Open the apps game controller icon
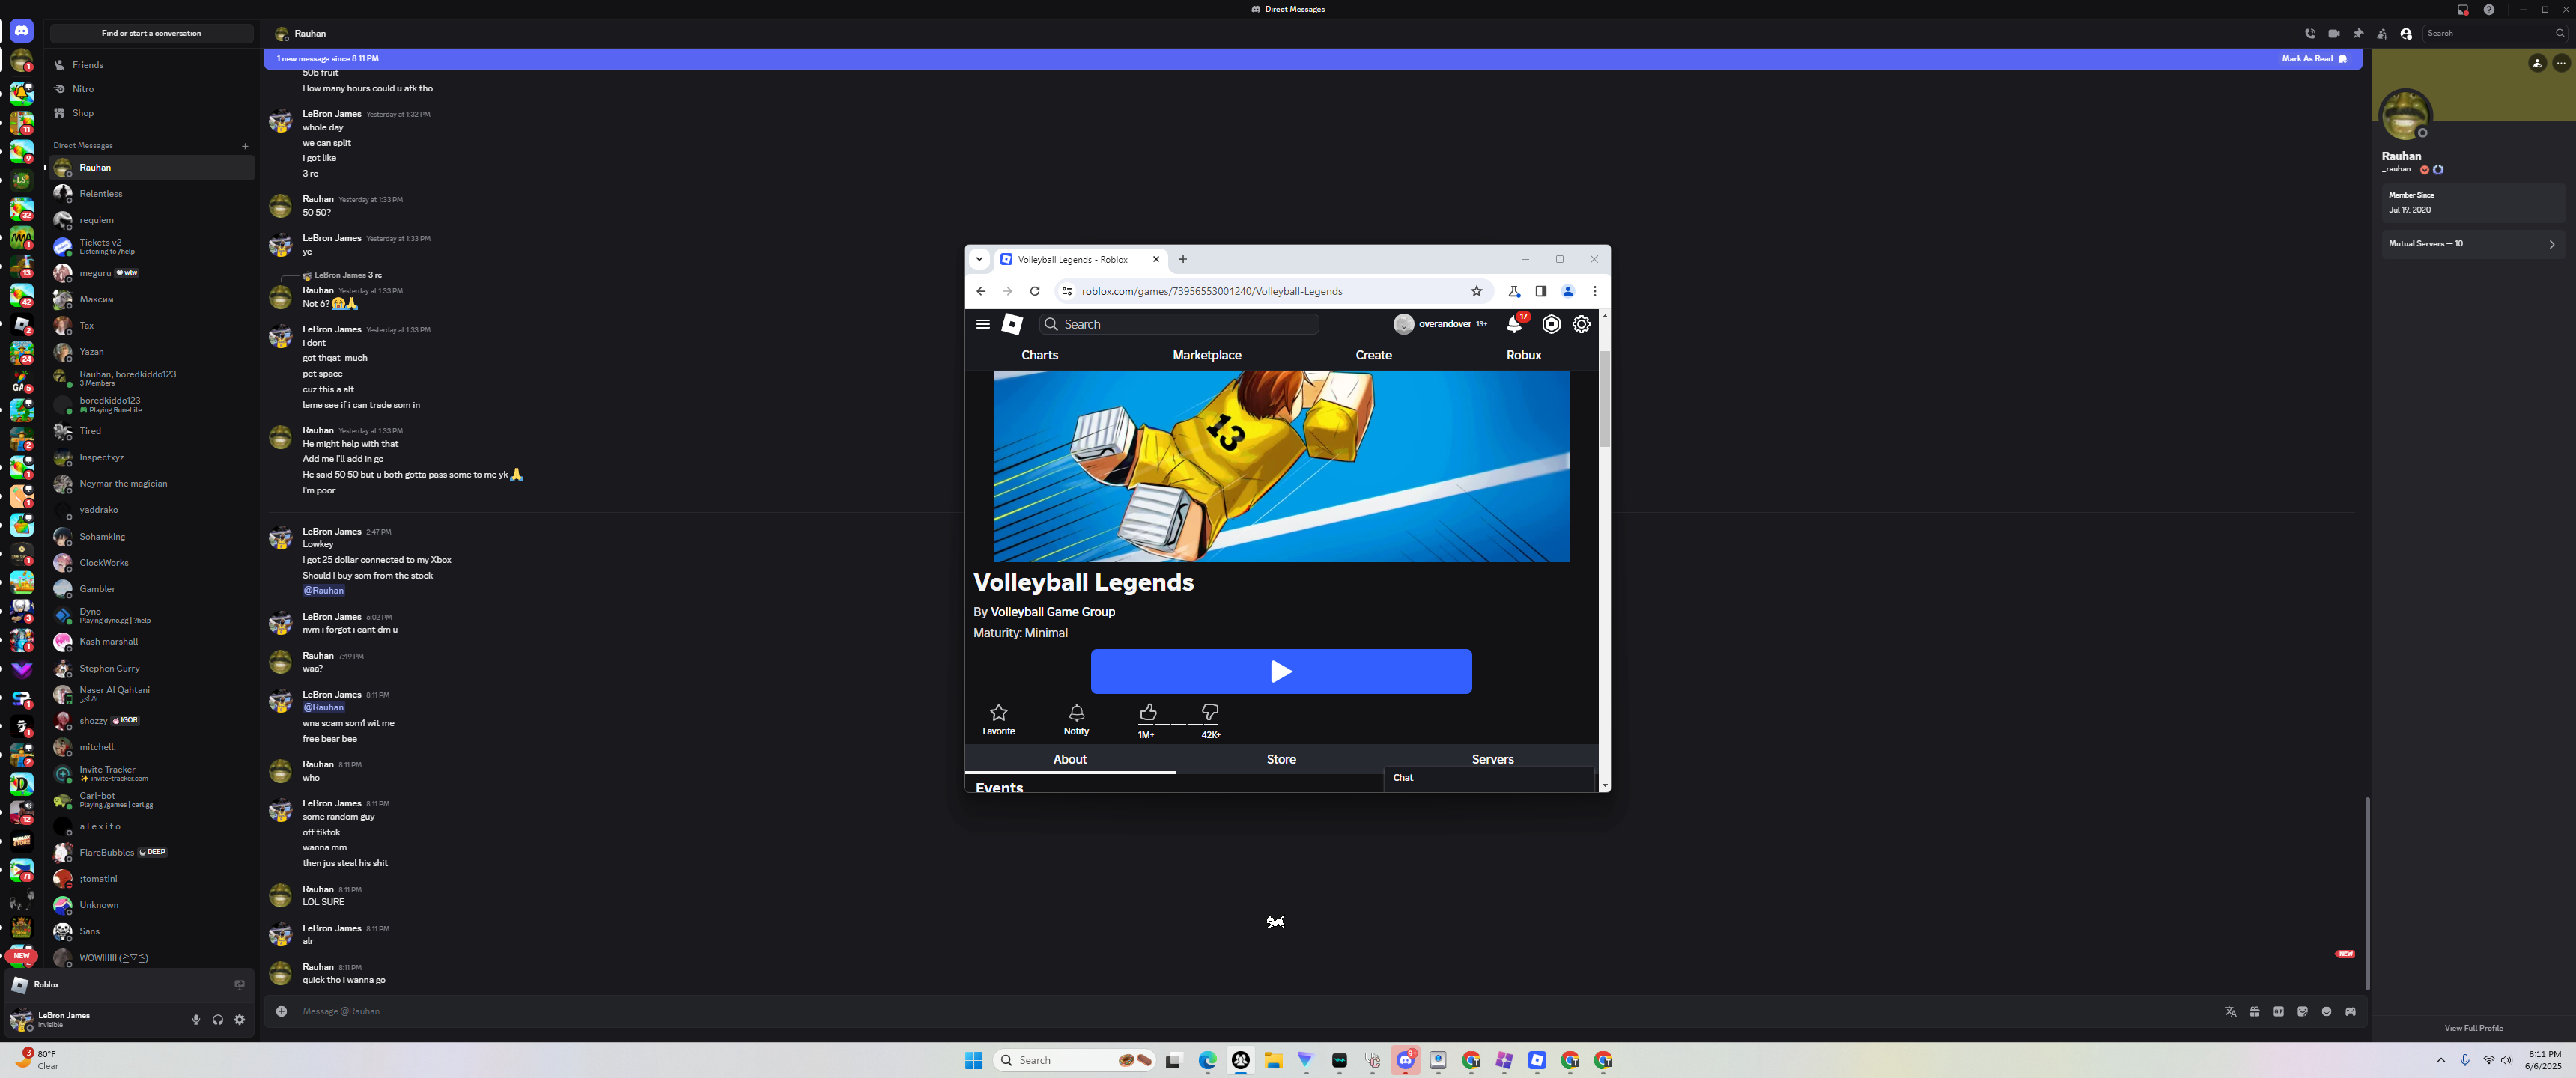The image size is (2576, 1078). (x=2350, y=1012)
